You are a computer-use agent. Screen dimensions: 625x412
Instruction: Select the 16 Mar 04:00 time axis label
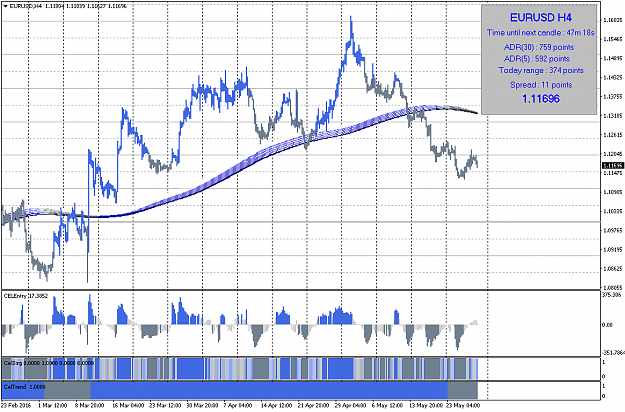click(x=128, y=406)
